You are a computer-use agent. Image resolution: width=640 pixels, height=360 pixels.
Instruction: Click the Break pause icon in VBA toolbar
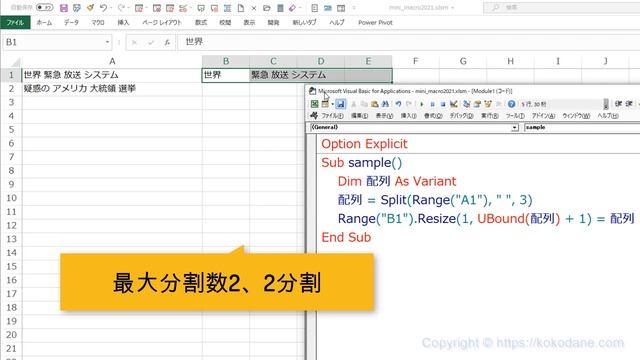(x=432, y=104)
